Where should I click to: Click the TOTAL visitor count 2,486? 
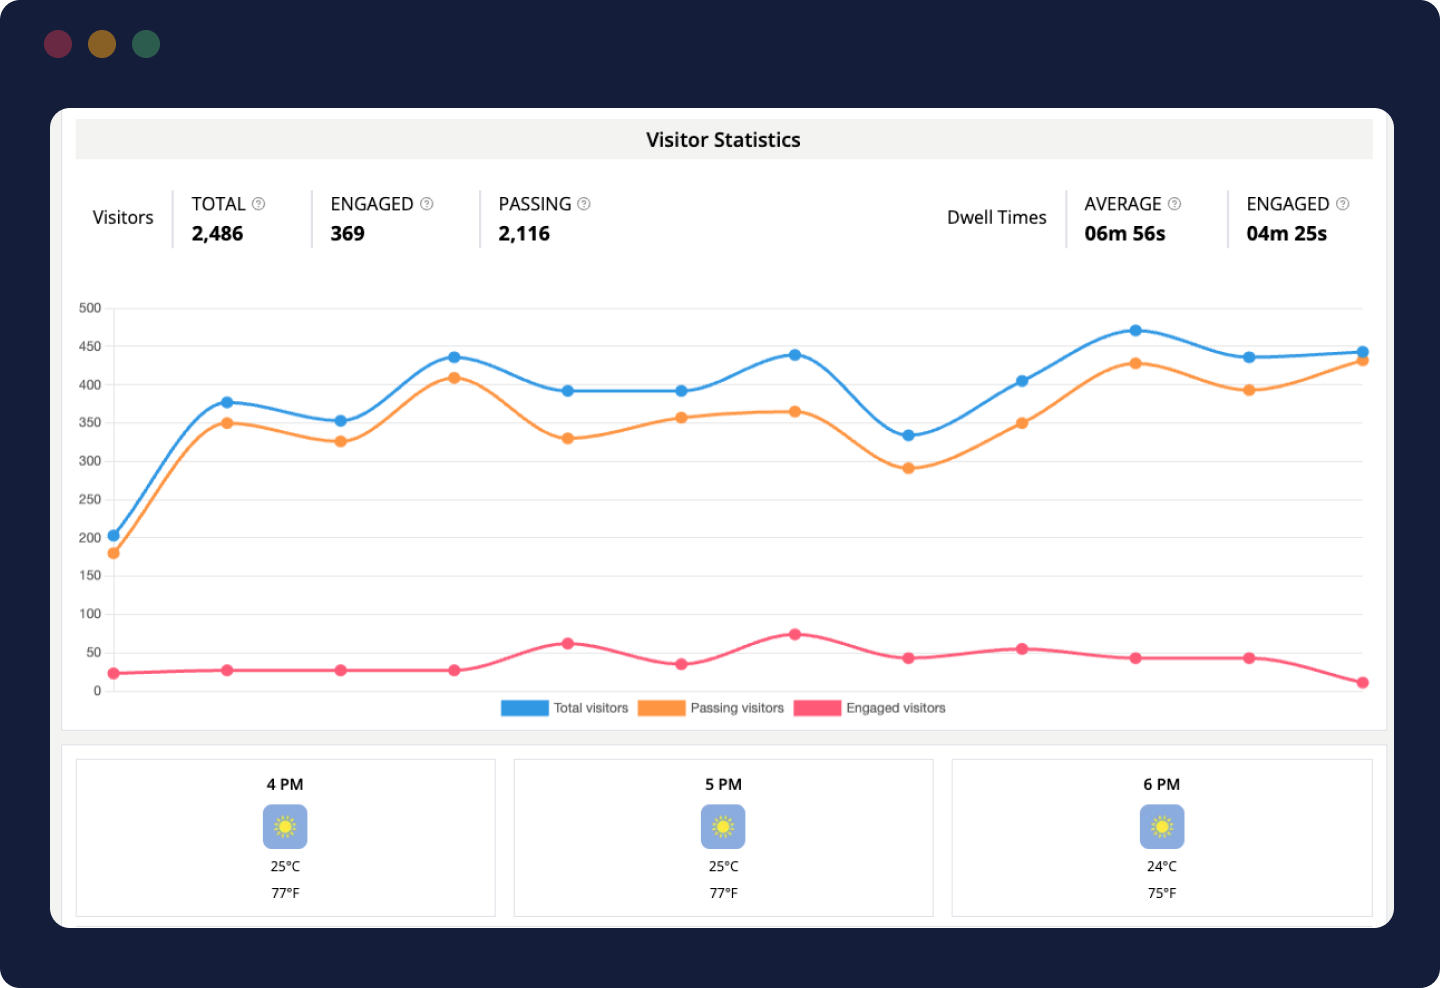[217, 233]
